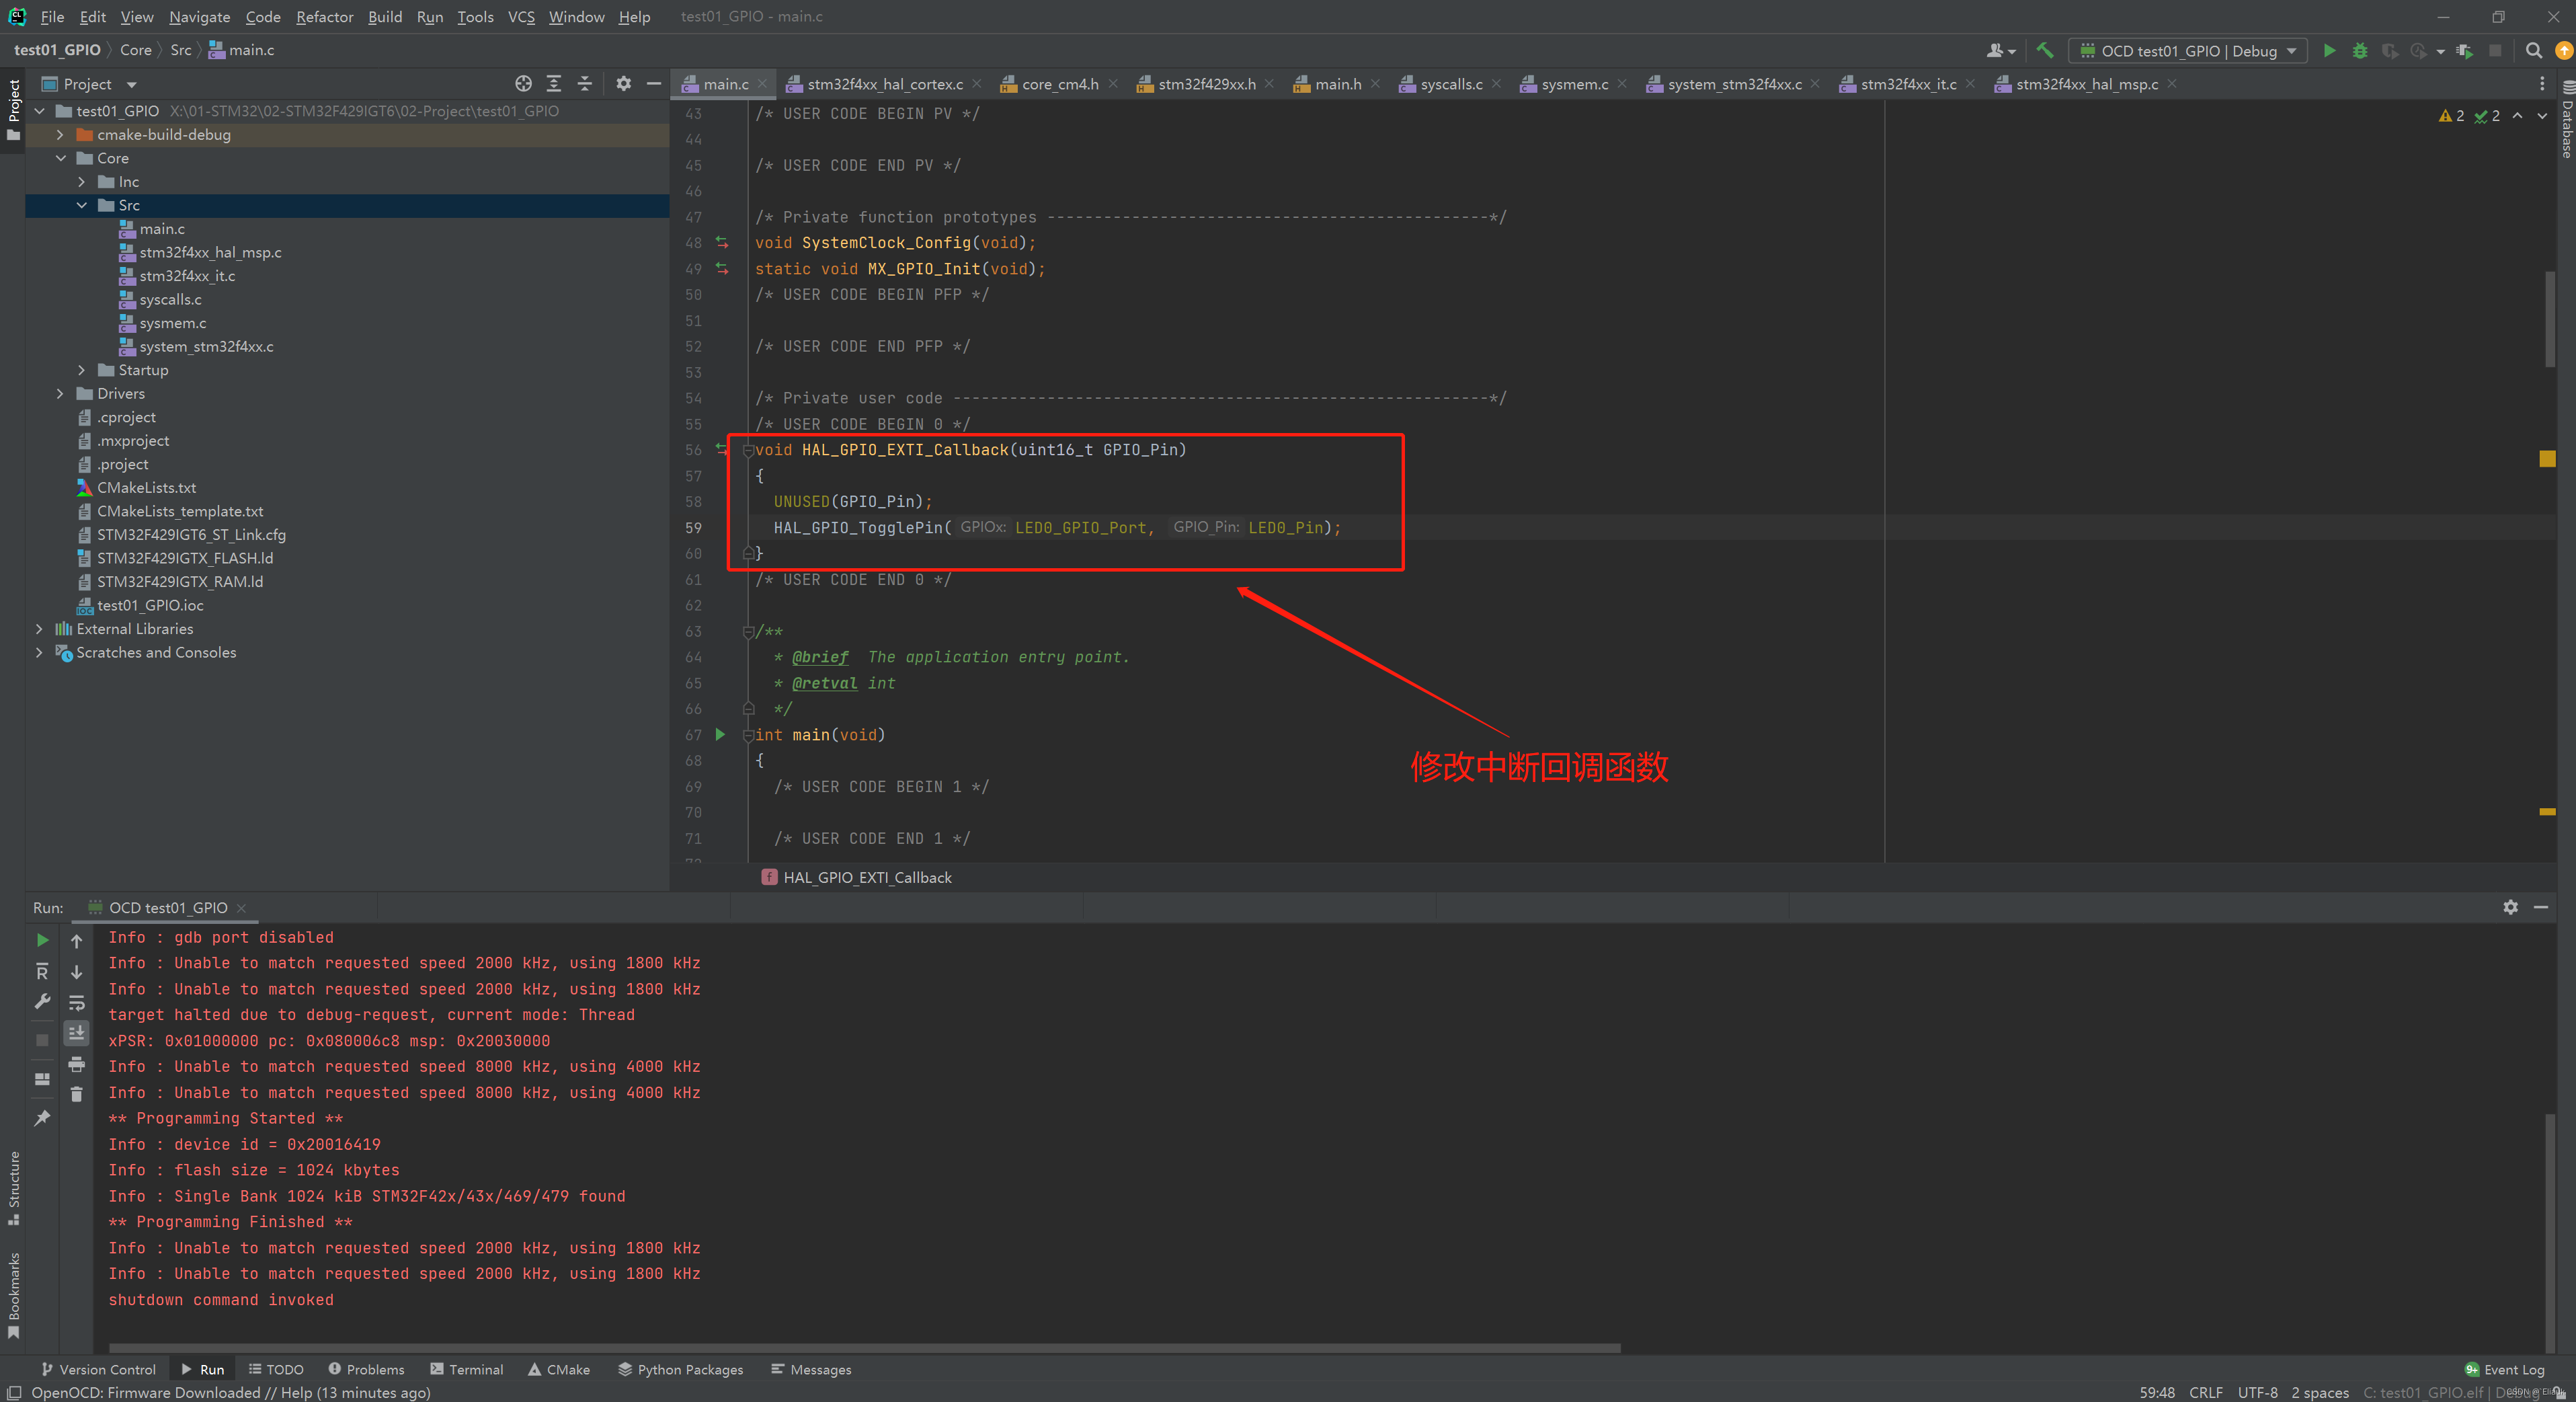Start debugging with the green bug icon

[2360, 50]
